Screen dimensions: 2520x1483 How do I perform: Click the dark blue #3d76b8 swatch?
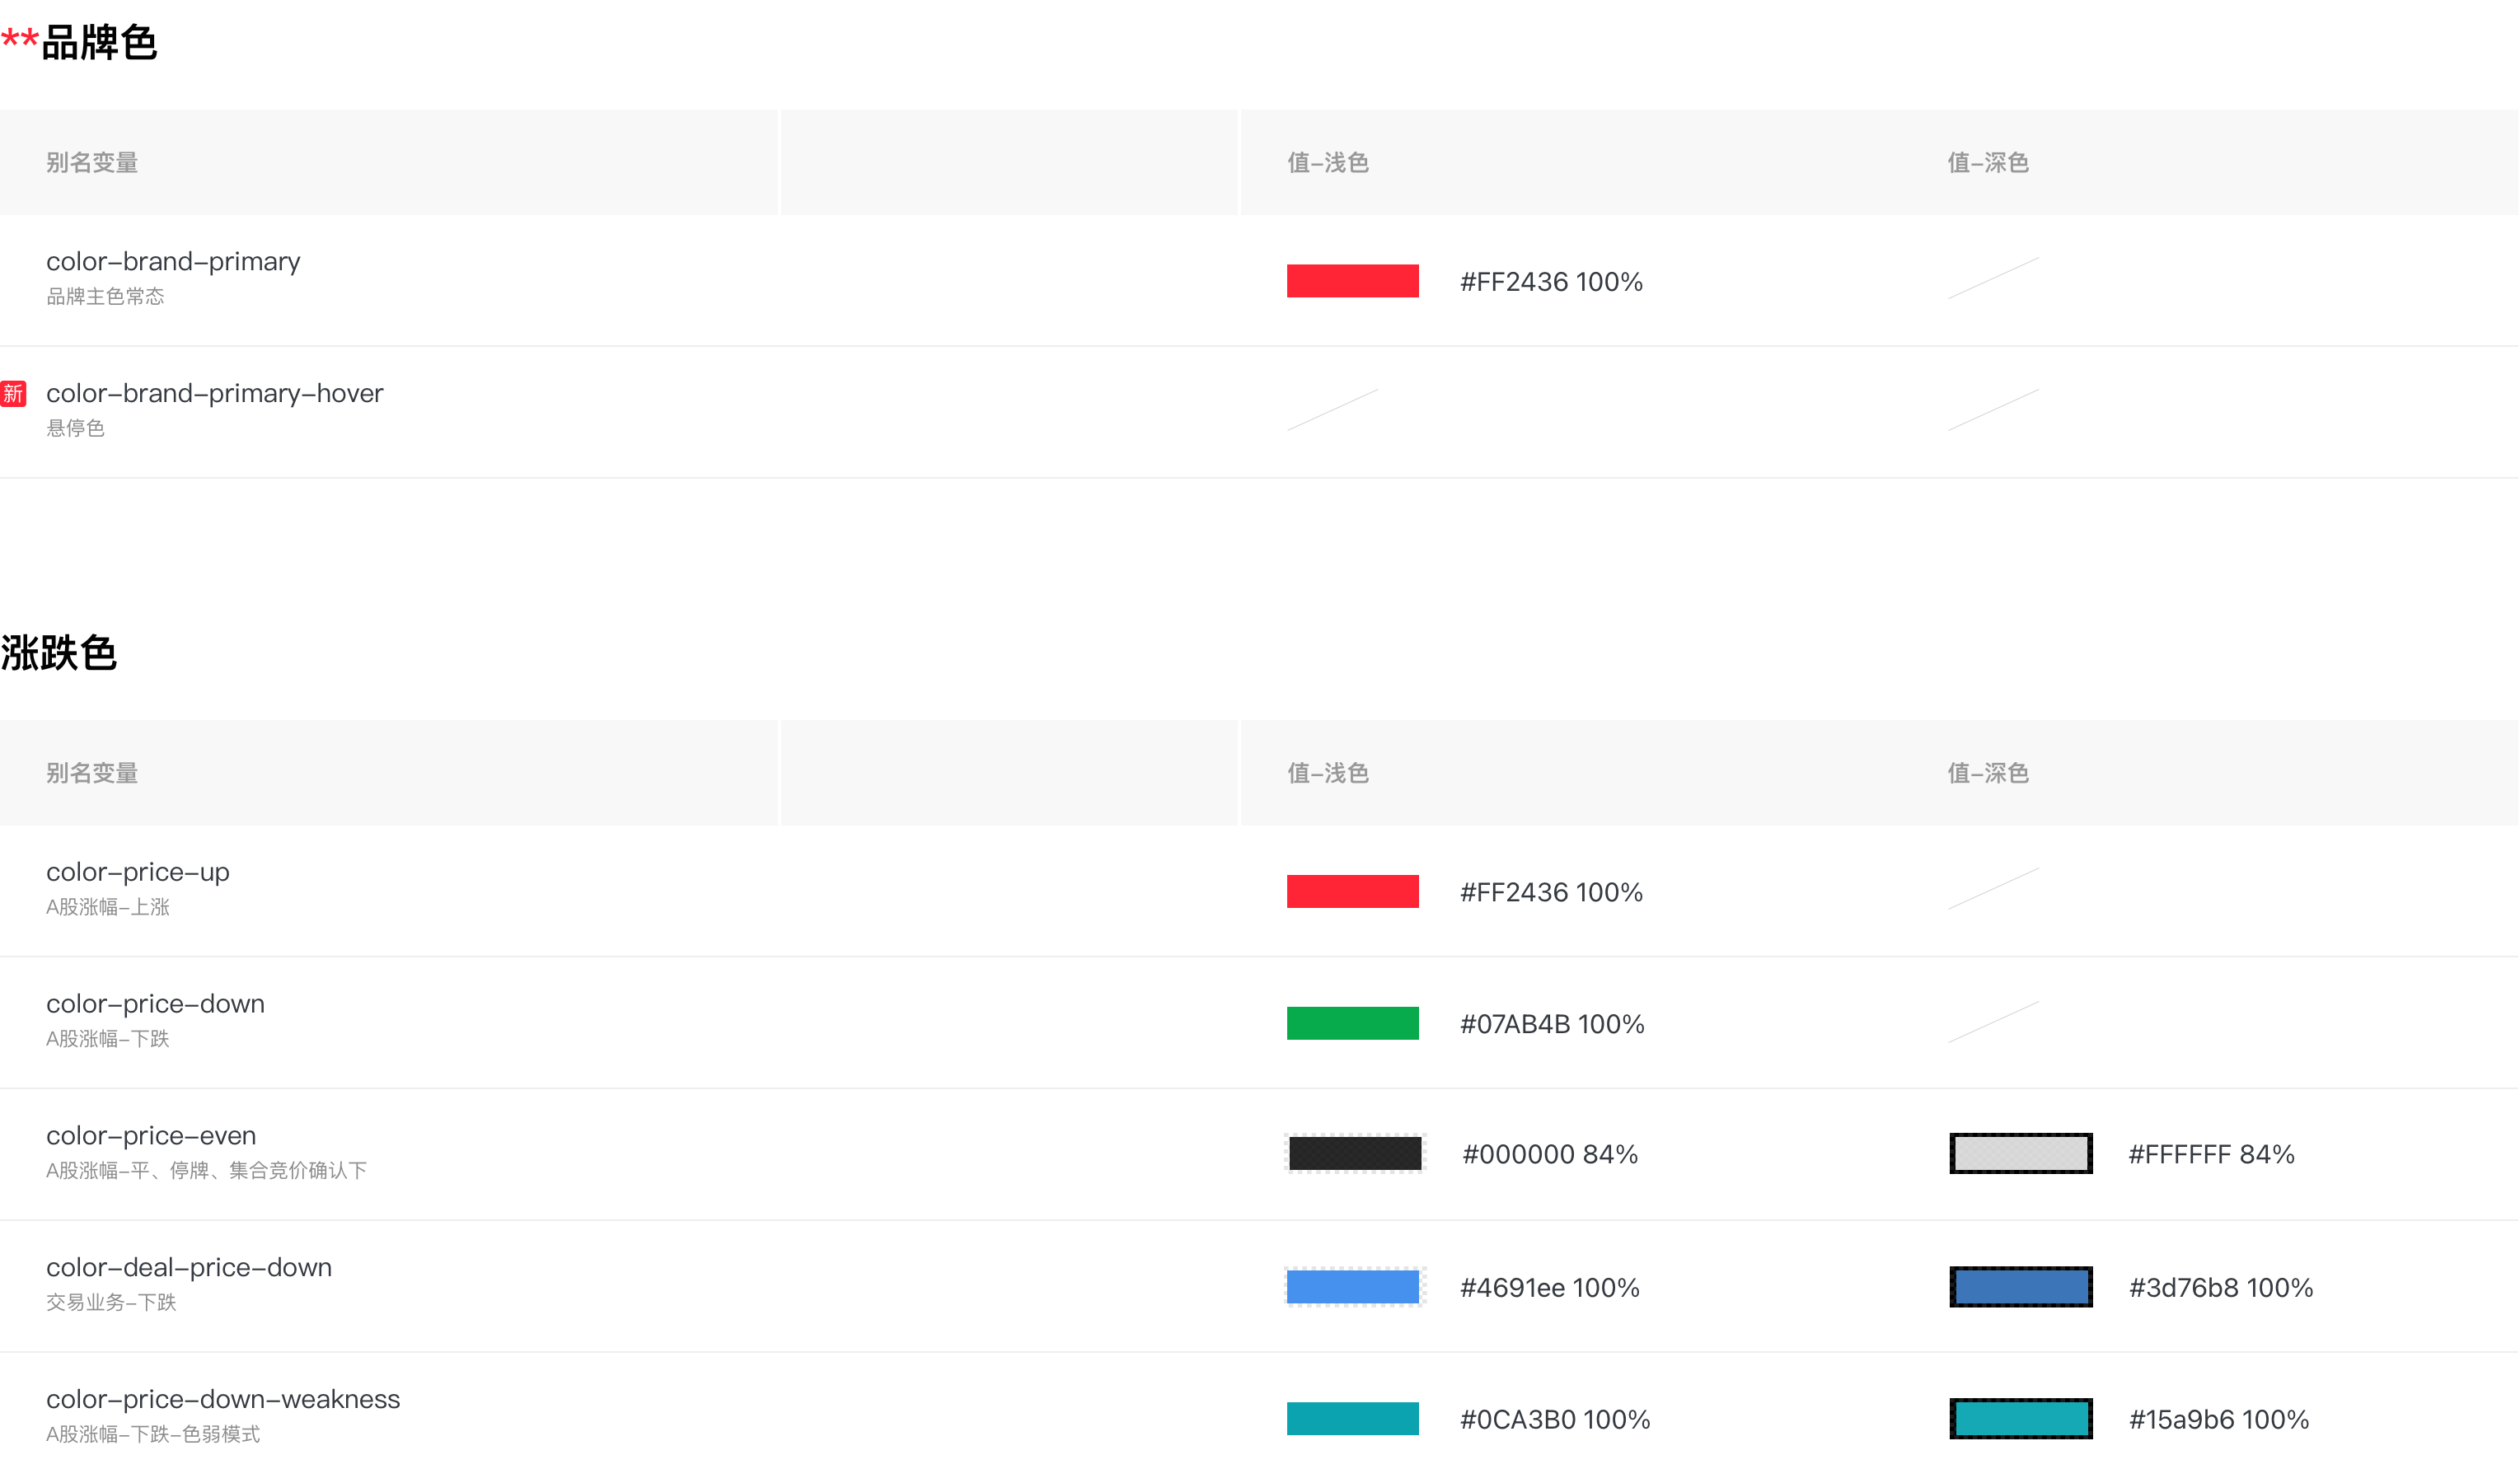(2020, 1287)
